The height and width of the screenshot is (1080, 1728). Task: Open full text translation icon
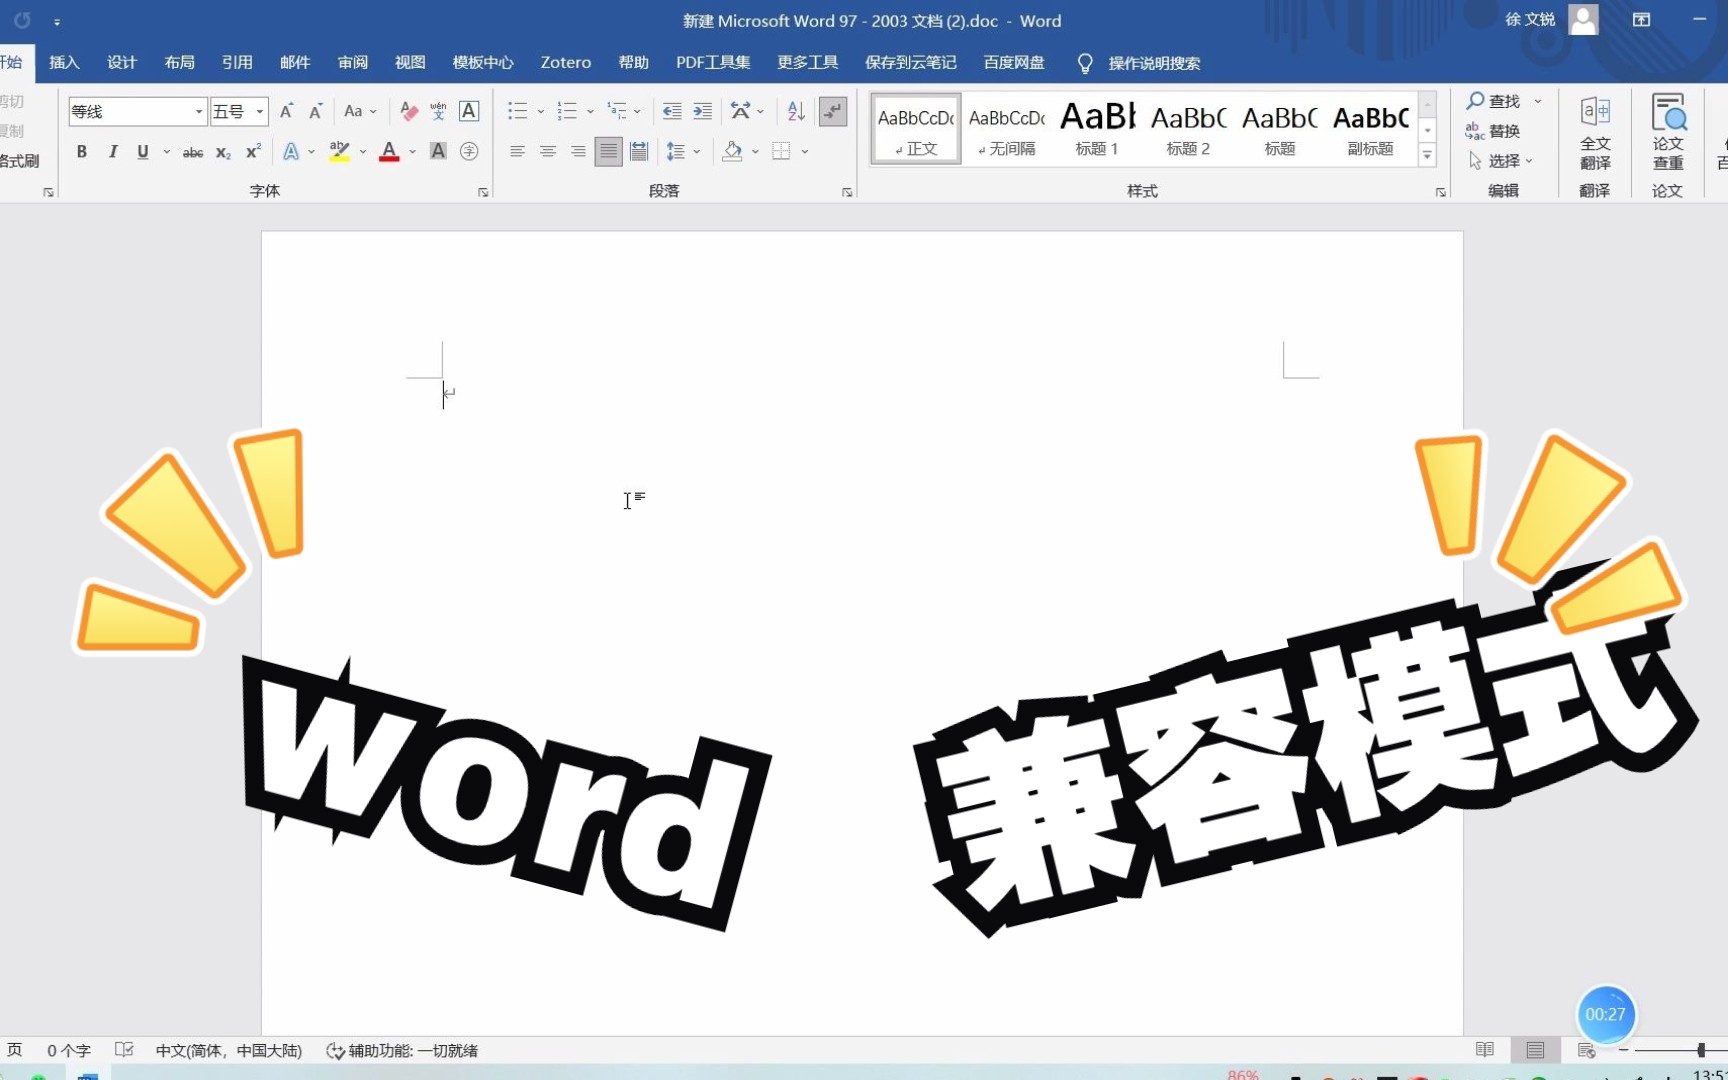coord(1595,134)
